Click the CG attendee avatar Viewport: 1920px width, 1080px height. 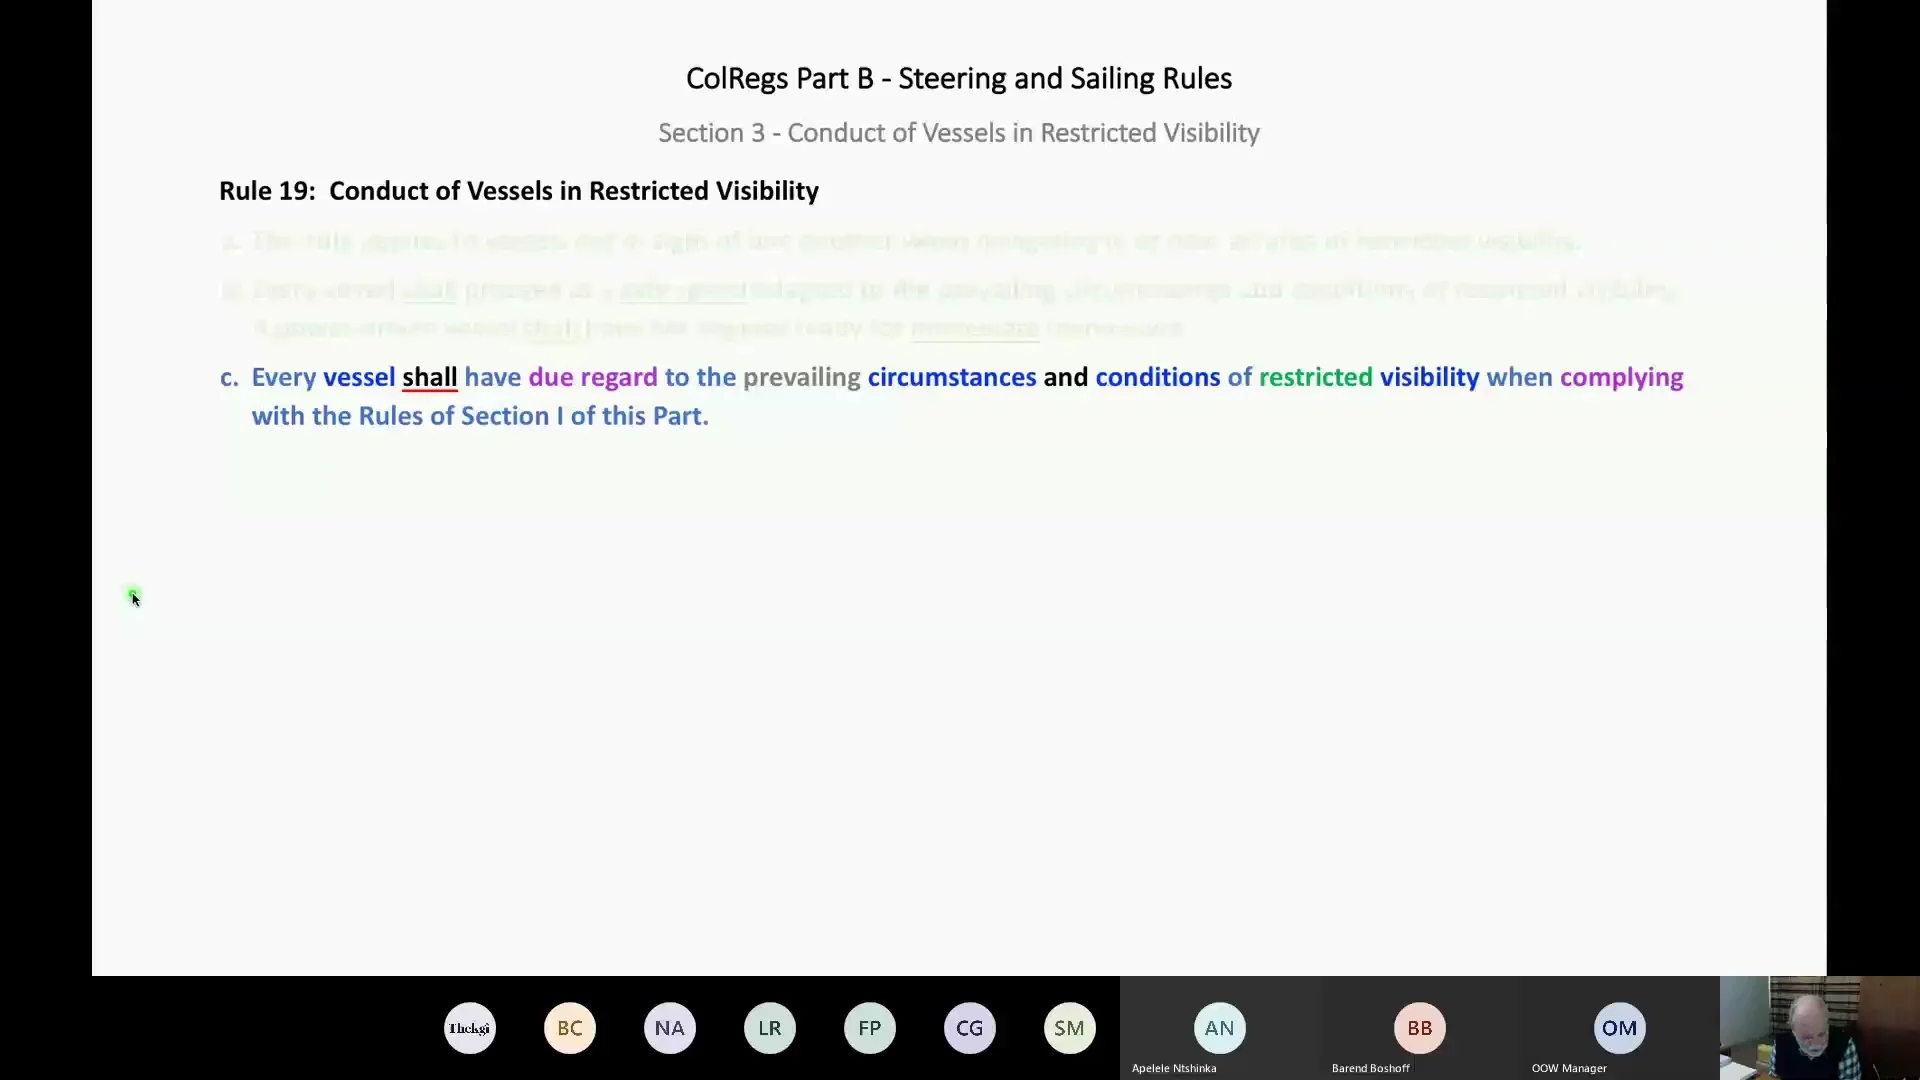pos(969,1028)
